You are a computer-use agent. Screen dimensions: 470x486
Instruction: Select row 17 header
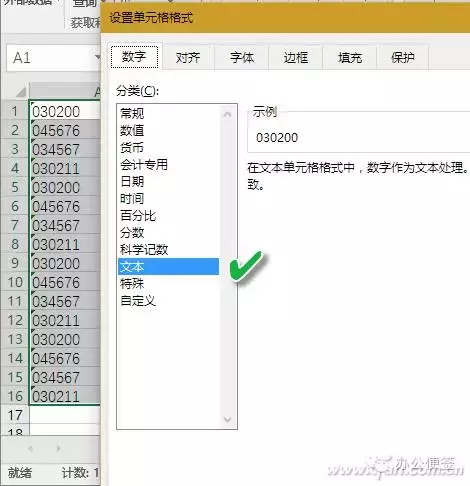pyautogui.click(x=15, y=415)
